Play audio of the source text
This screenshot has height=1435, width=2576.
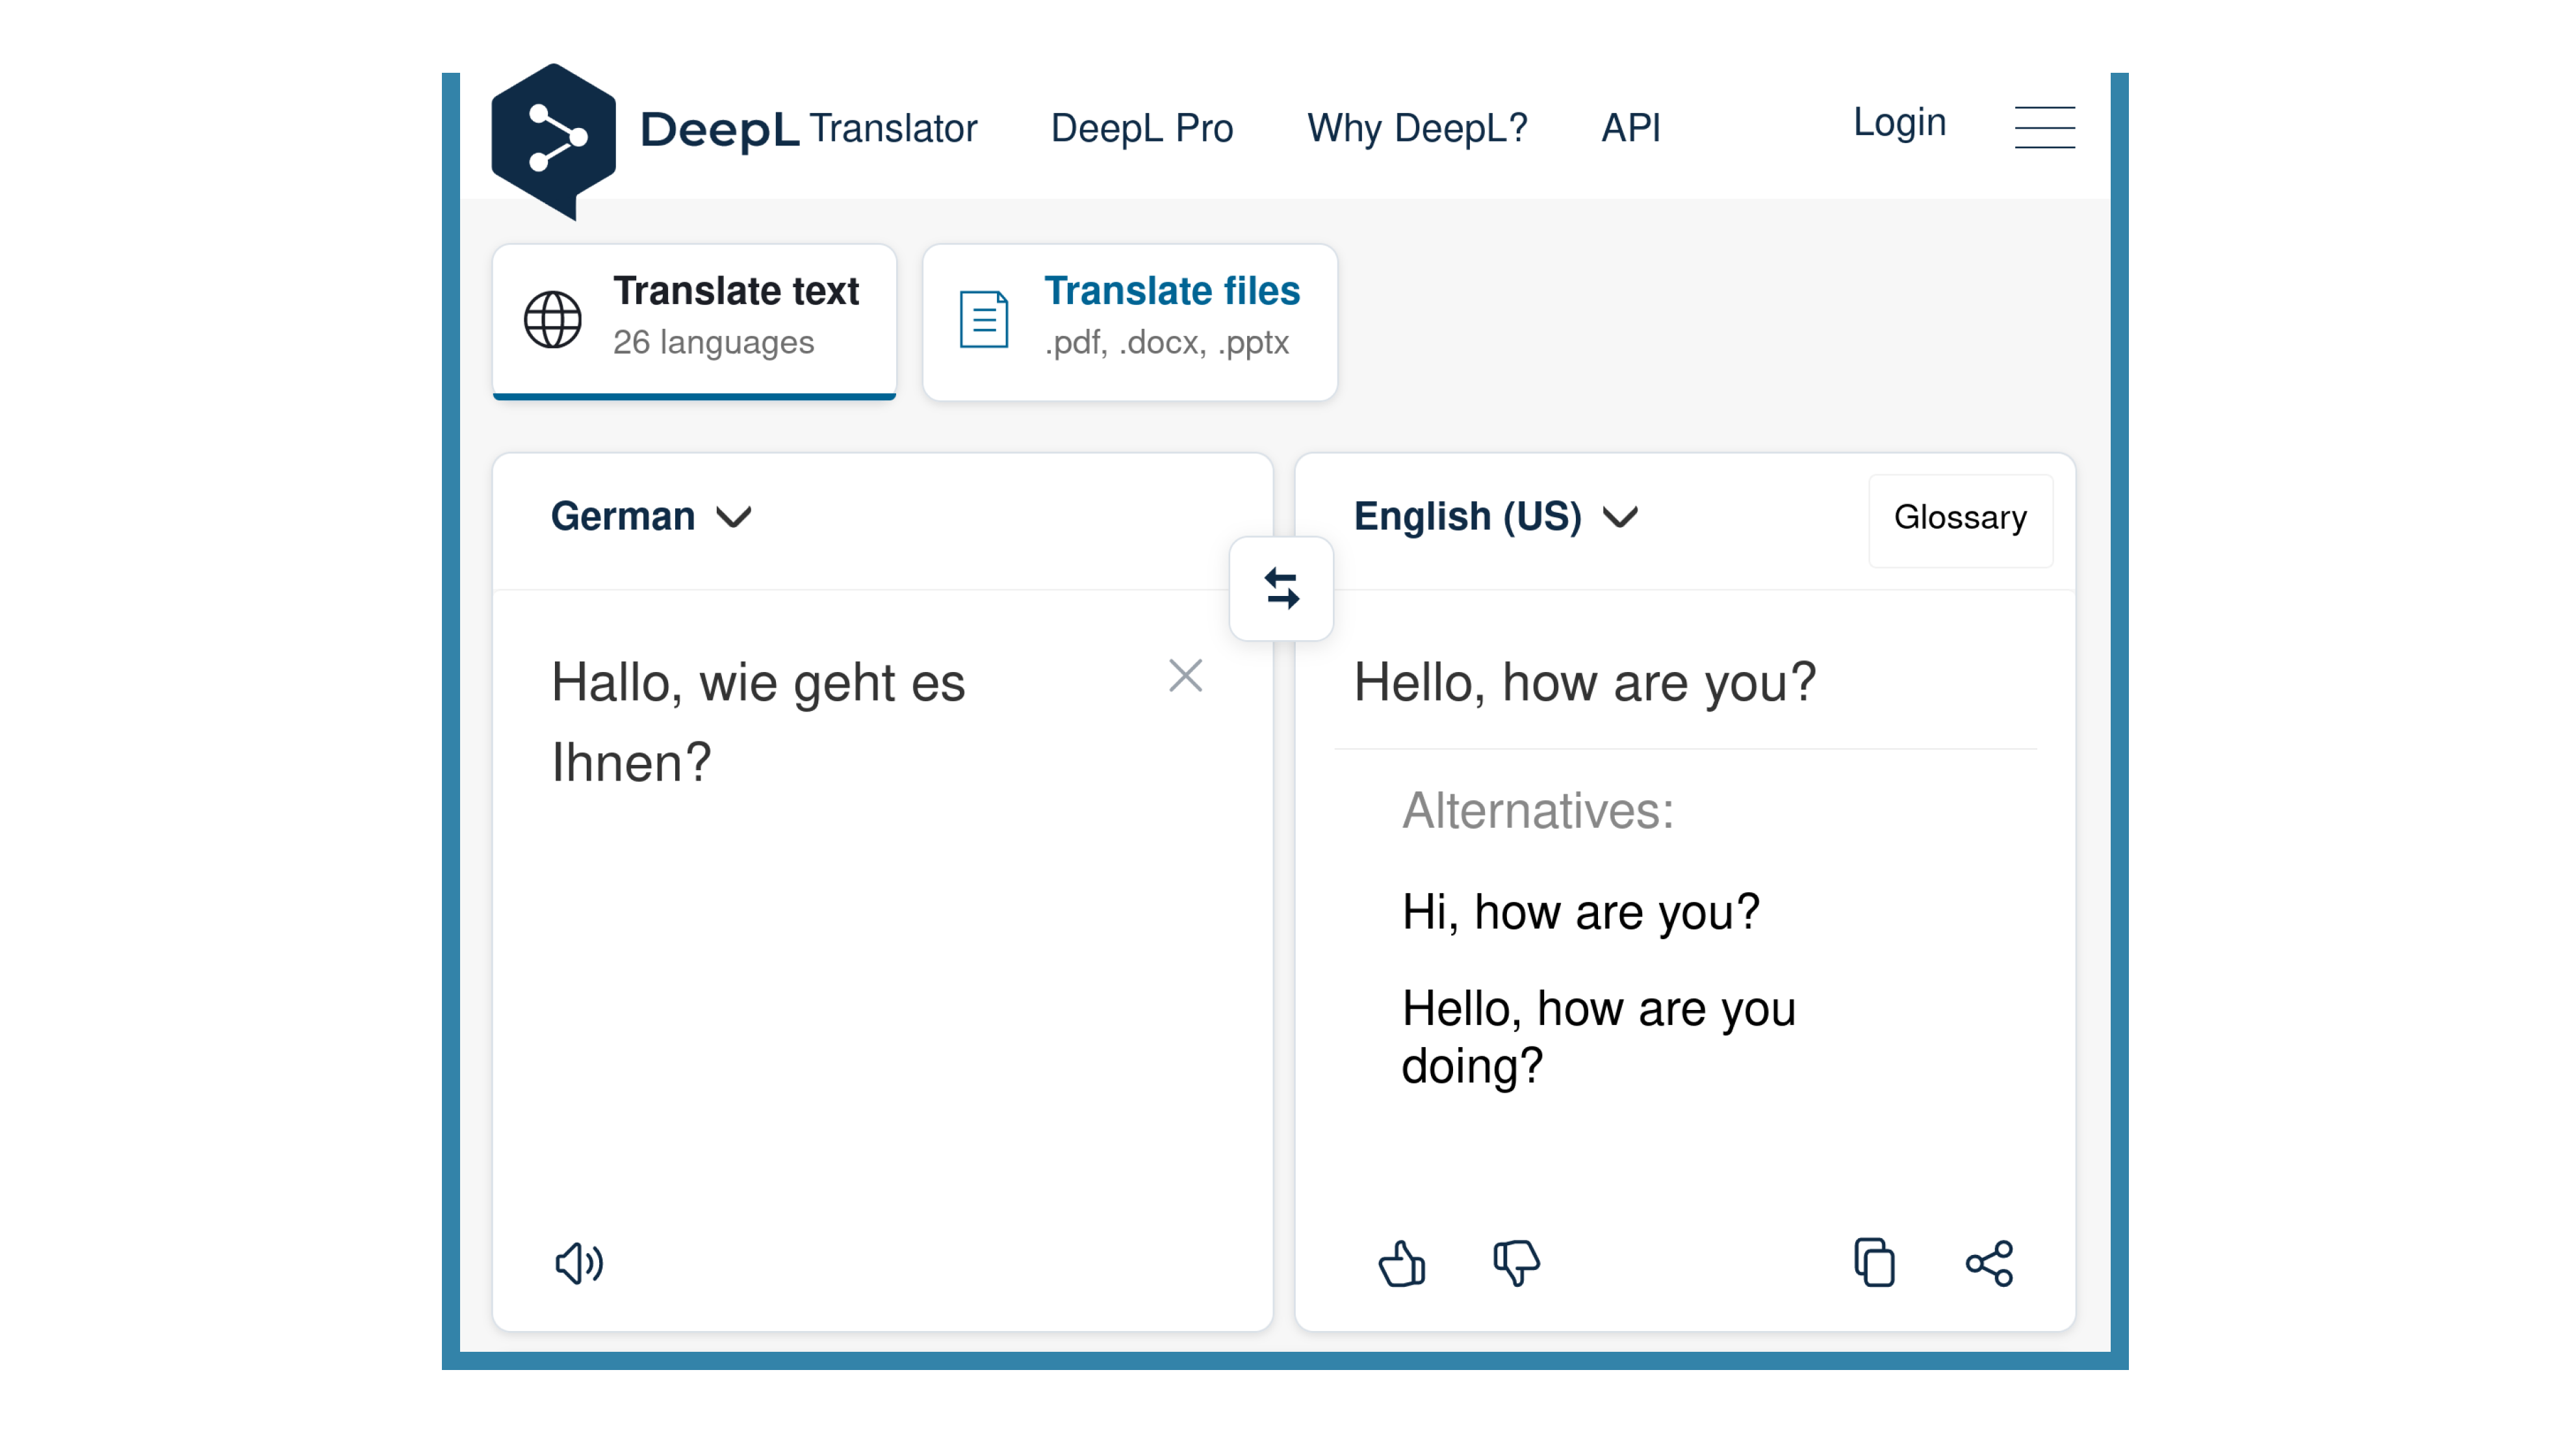(579, 1263)
